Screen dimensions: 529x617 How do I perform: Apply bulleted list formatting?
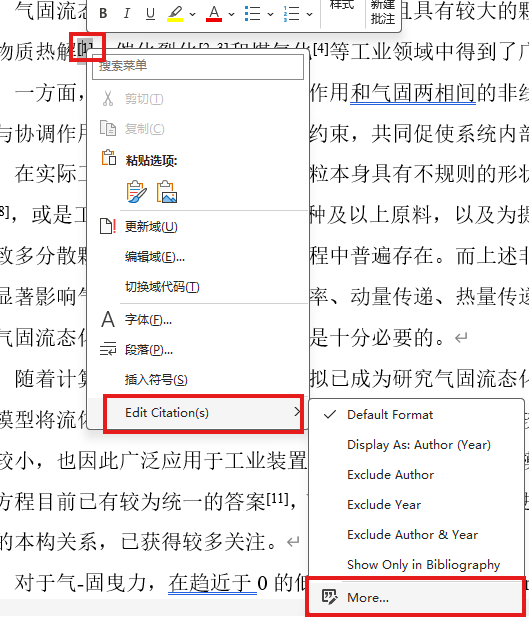click(x=252, y=13)
